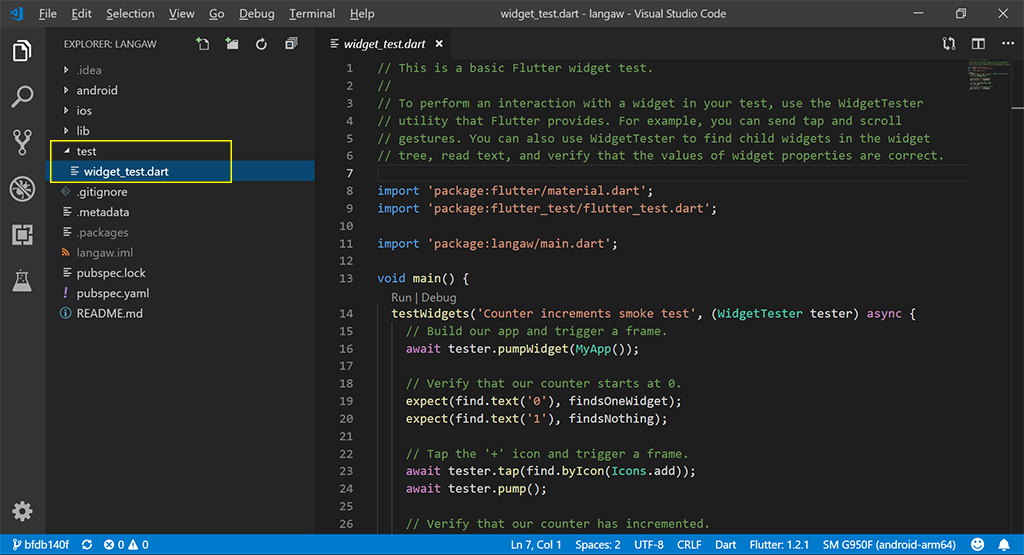The image size is (1024, 555).
Task: Open pubspec.yaml in the explorer
Action: (x=112, y=293)
